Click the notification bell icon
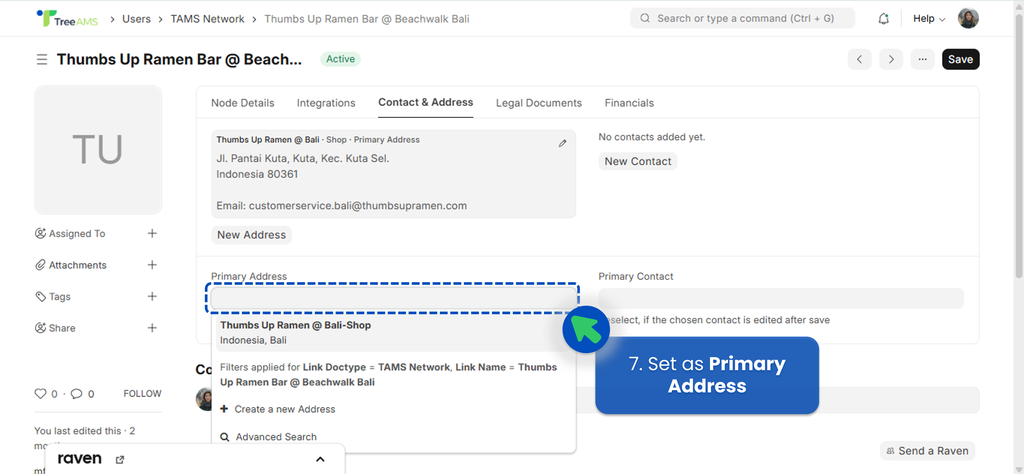Image resolution: width=1024 pixels, height=474 pixels. coord(883,19)
